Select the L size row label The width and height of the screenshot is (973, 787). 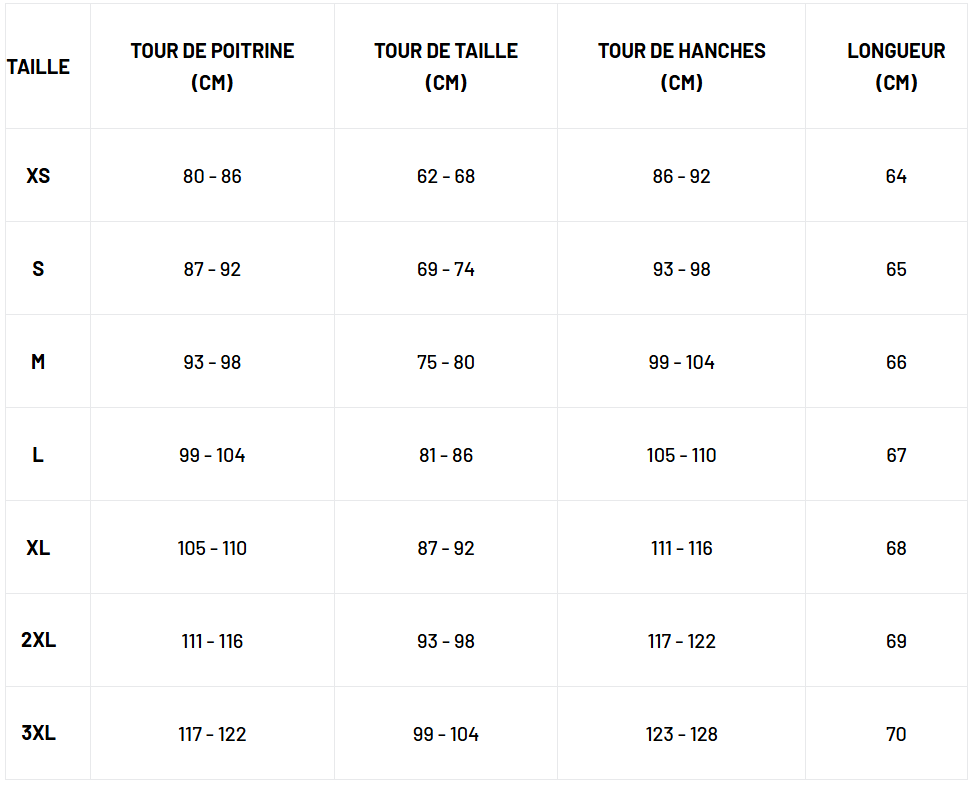38,455
